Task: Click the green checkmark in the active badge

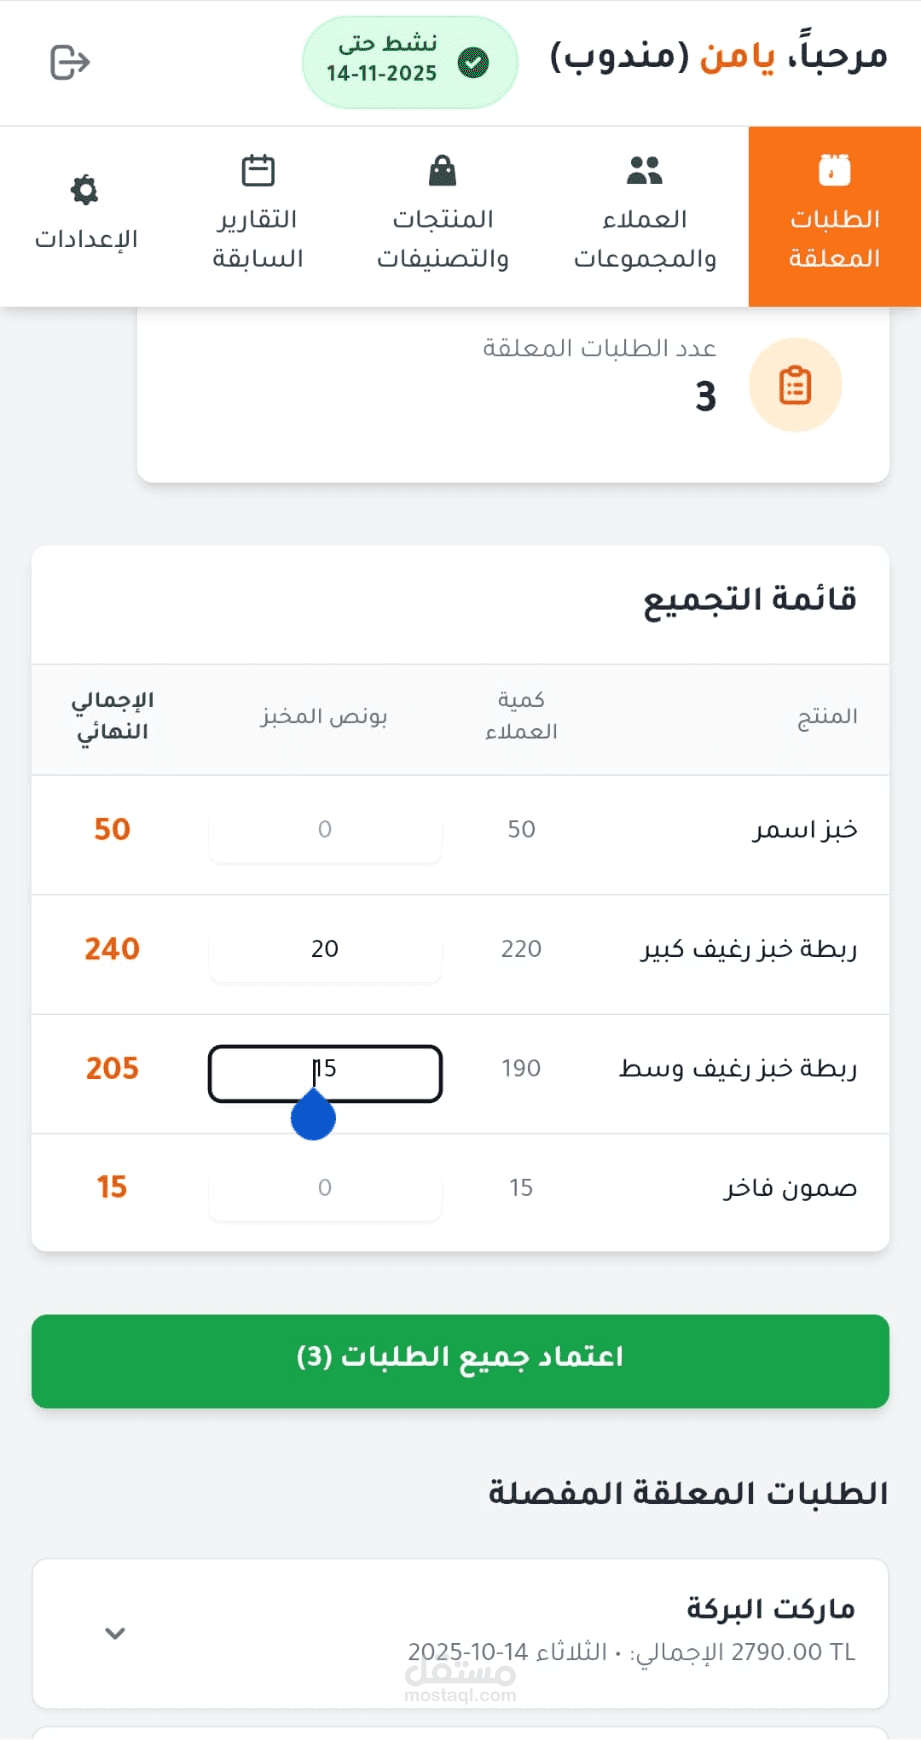Action: point(473,63)
